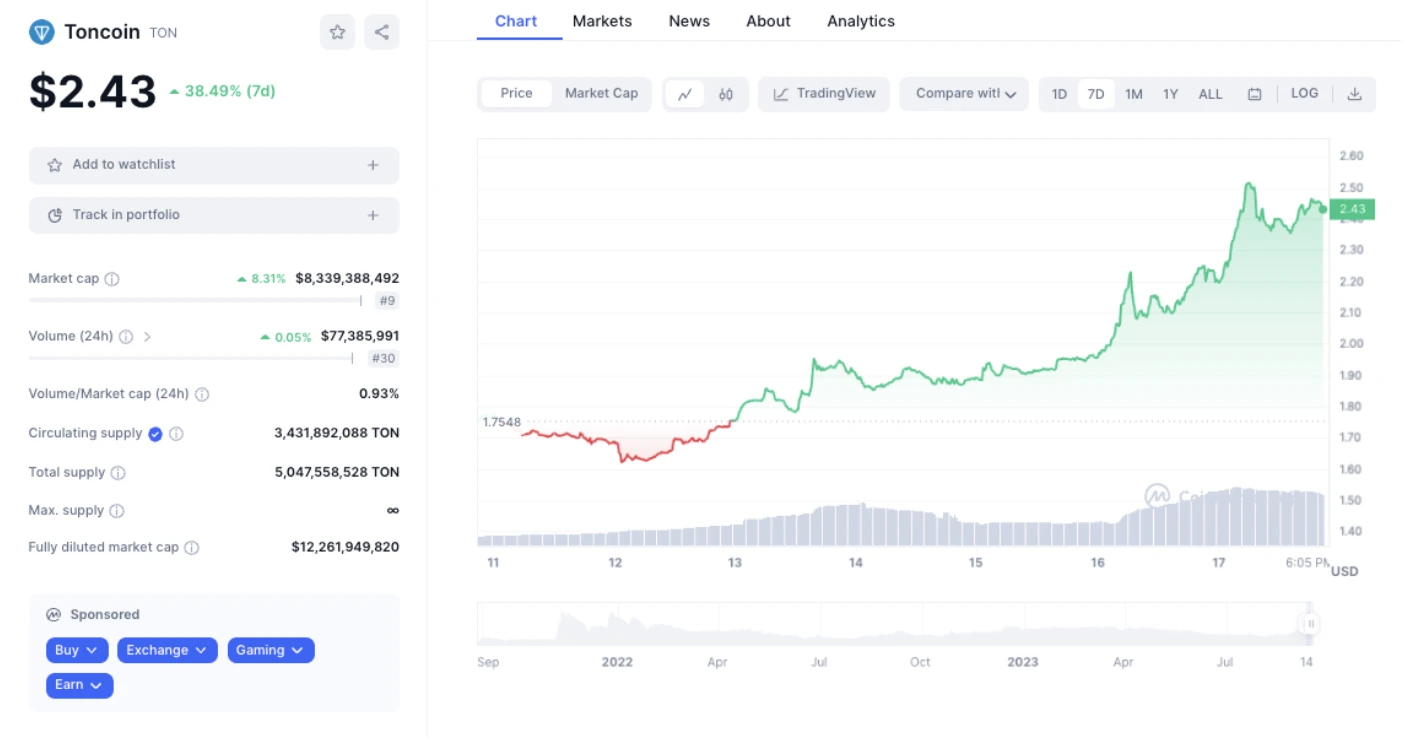
Task: Click the green 2.43 current price marker
Action: (1352, 209)
